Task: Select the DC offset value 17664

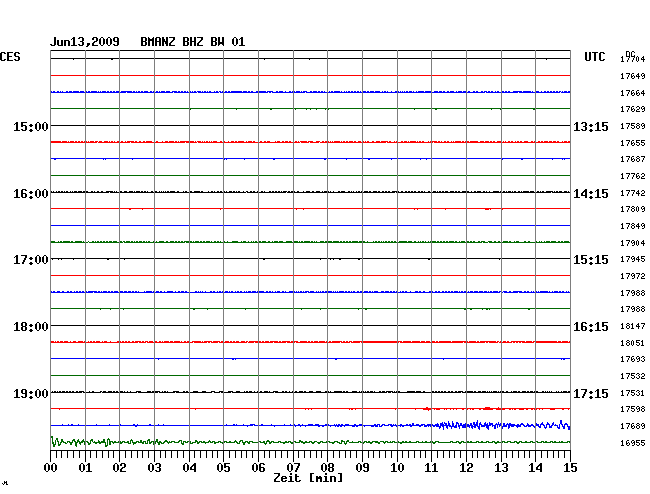Action: [x=633, y=93]
